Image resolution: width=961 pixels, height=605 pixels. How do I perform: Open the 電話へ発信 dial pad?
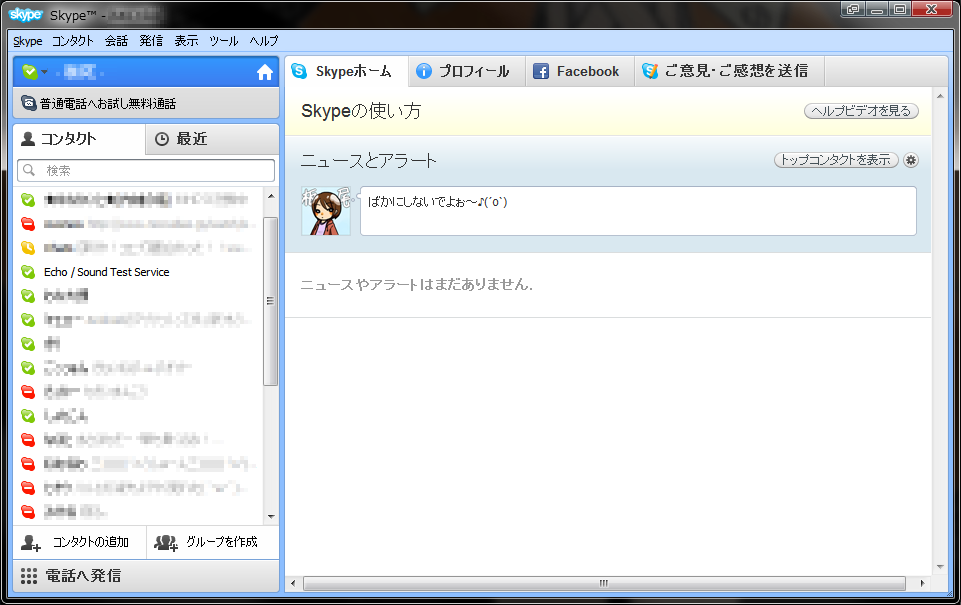click(x=146, y=576)
